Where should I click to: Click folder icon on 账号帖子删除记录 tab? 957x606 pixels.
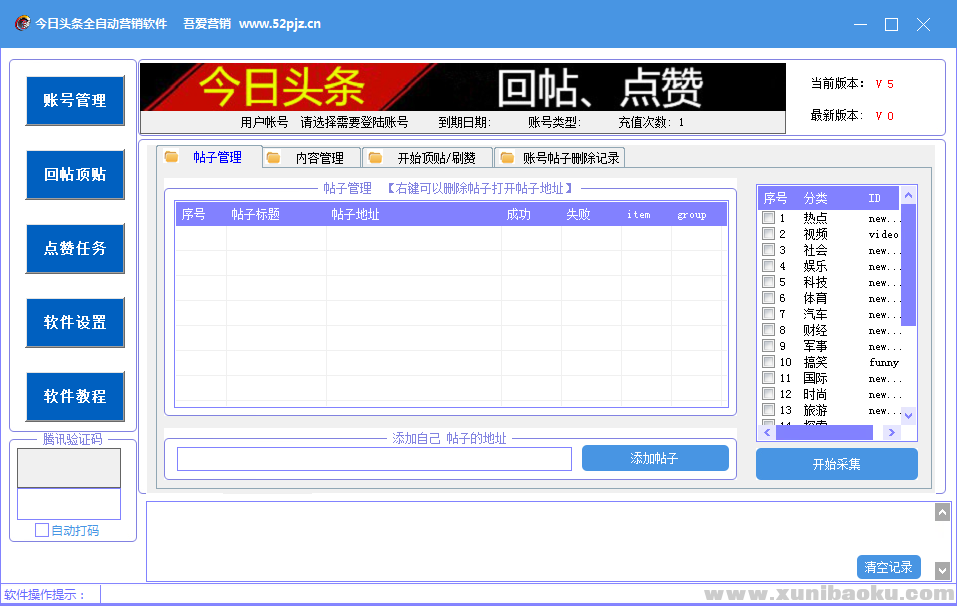click(x=507, y=158)
